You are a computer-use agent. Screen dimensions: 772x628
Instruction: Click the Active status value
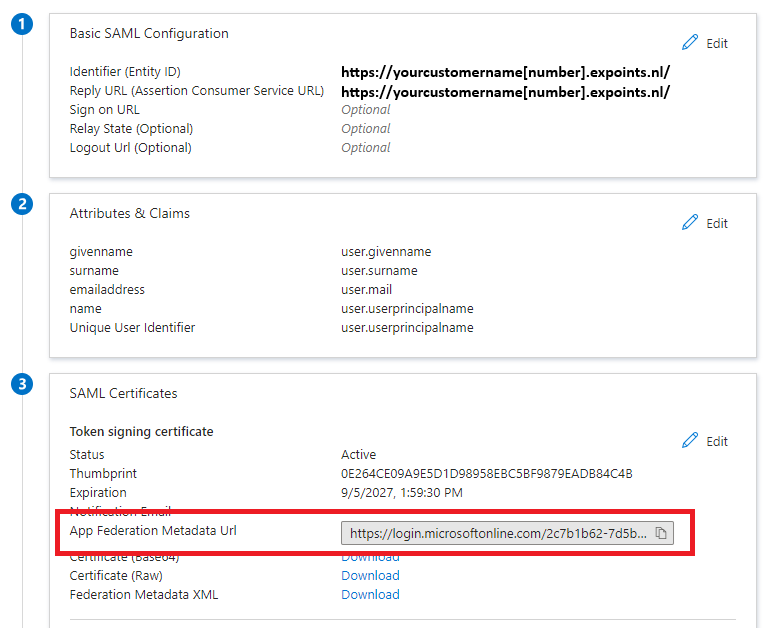(x=358, y=454)
